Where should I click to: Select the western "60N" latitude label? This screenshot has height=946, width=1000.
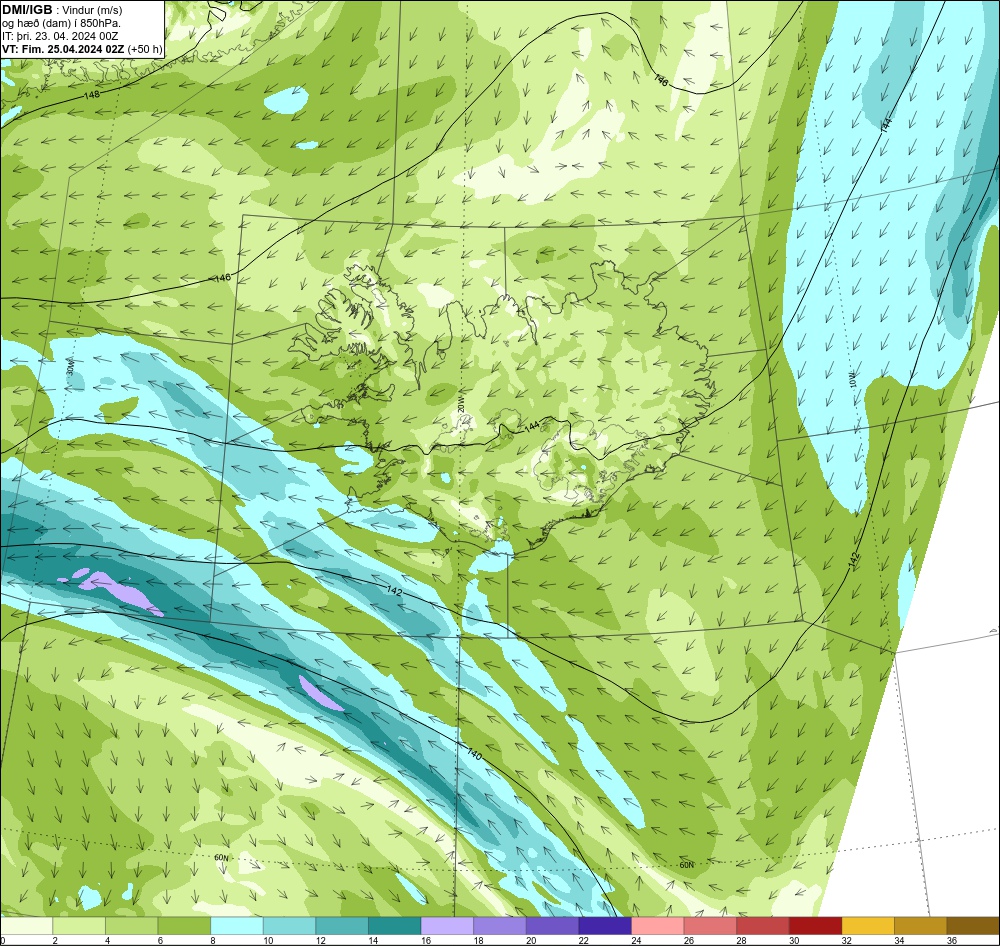(x=221, y=858)
